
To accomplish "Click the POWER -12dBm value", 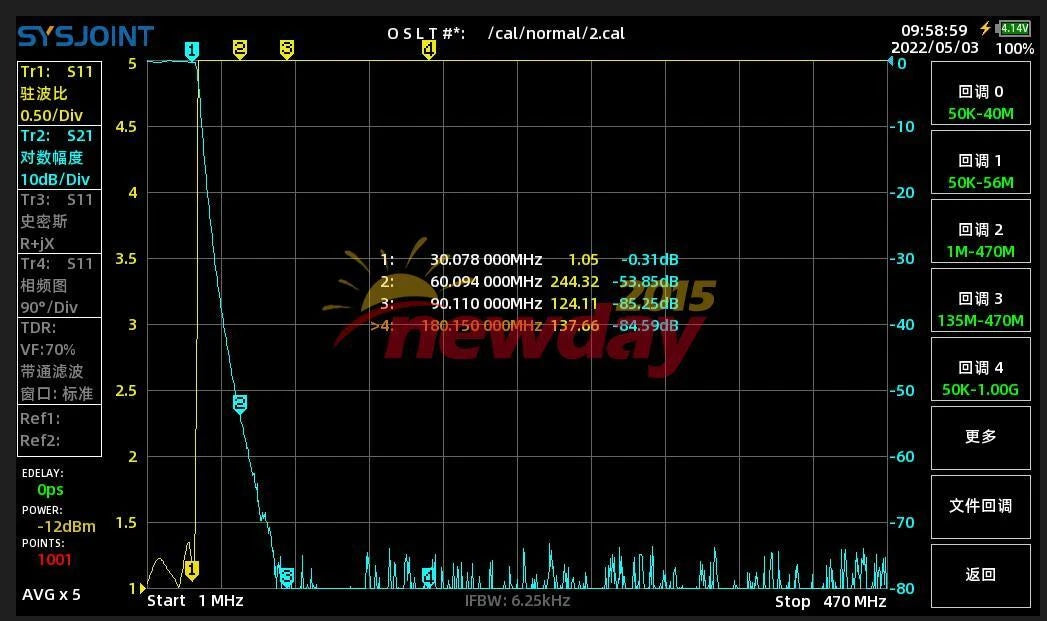I will [x=66, y=526].
